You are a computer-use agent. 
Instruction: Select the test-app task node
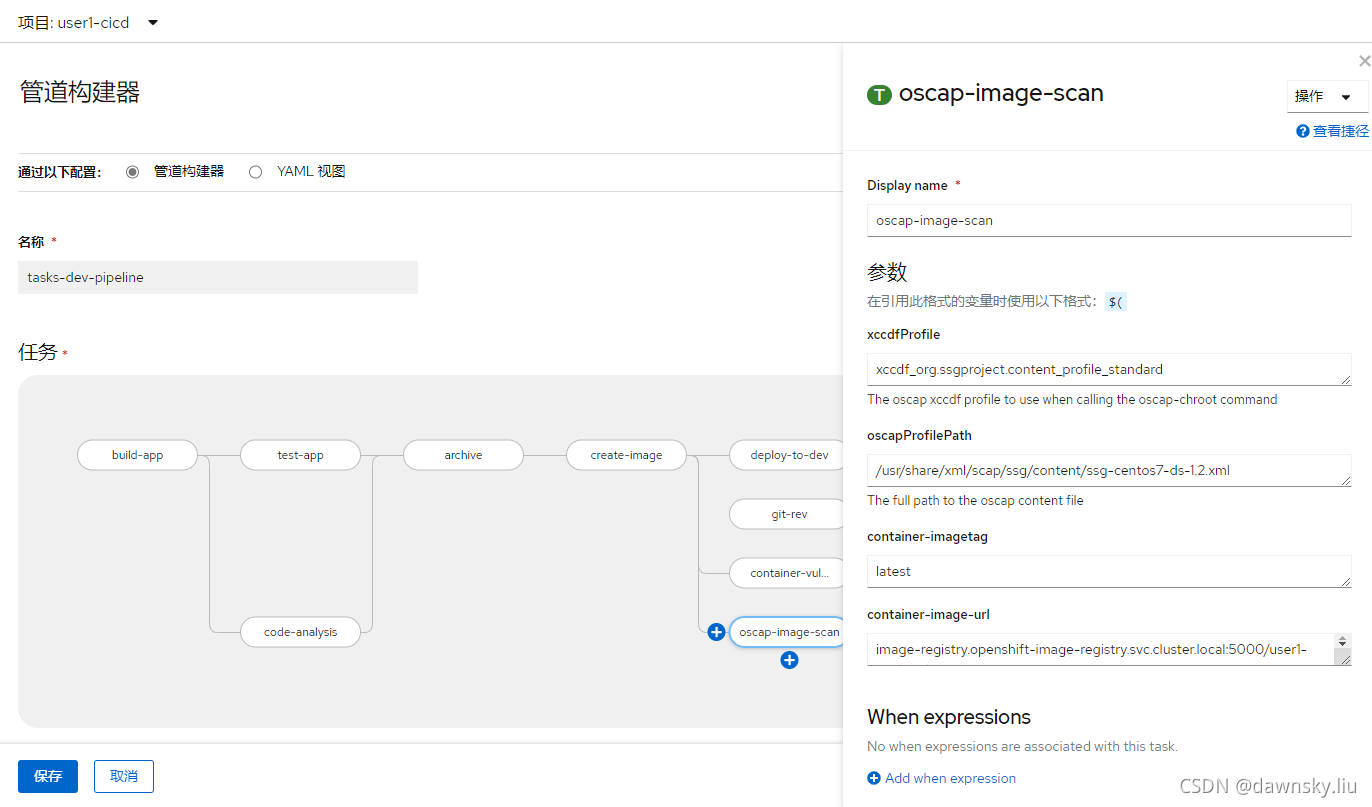pyautogui.click(x=300, y=455)
